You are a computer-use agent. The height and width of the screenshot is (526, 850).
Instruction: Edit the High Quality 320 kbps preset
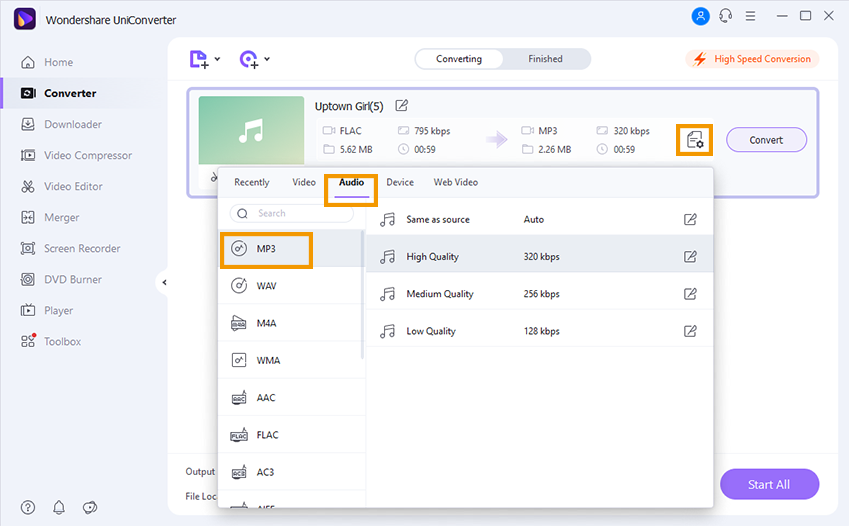[x=690, y=257]
